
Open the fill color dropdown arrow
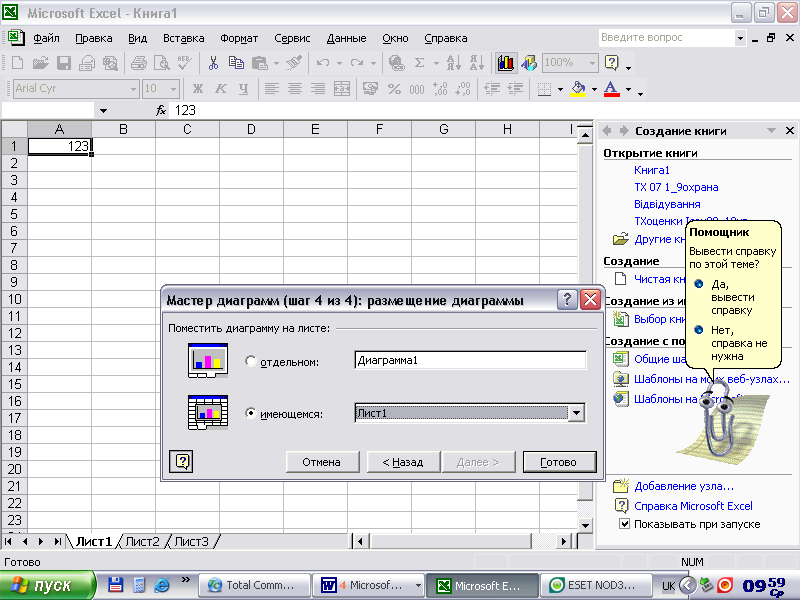594,89
